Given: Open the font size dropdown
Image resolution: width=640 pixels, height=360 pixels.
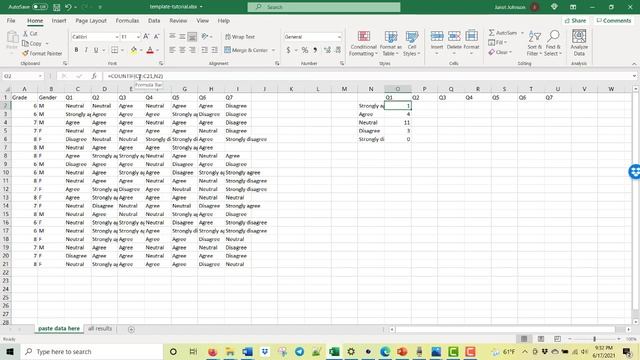Looking at the screenshot, I should point(138,37).
